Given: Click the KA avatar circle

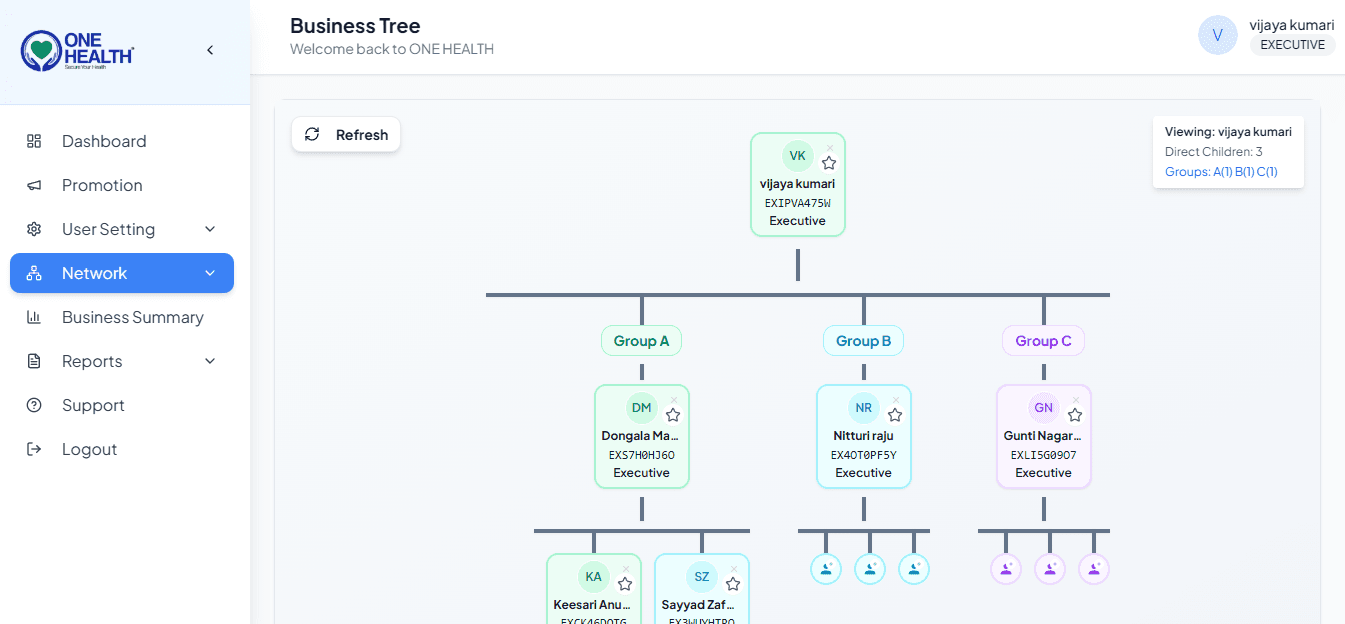Looking at the screenshot, I should [x=593, y=577].
